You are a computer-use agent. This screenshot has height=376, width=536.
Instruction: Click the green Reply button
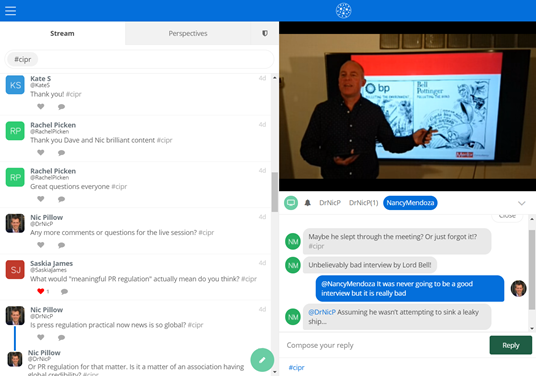click(x=510, y=345)
